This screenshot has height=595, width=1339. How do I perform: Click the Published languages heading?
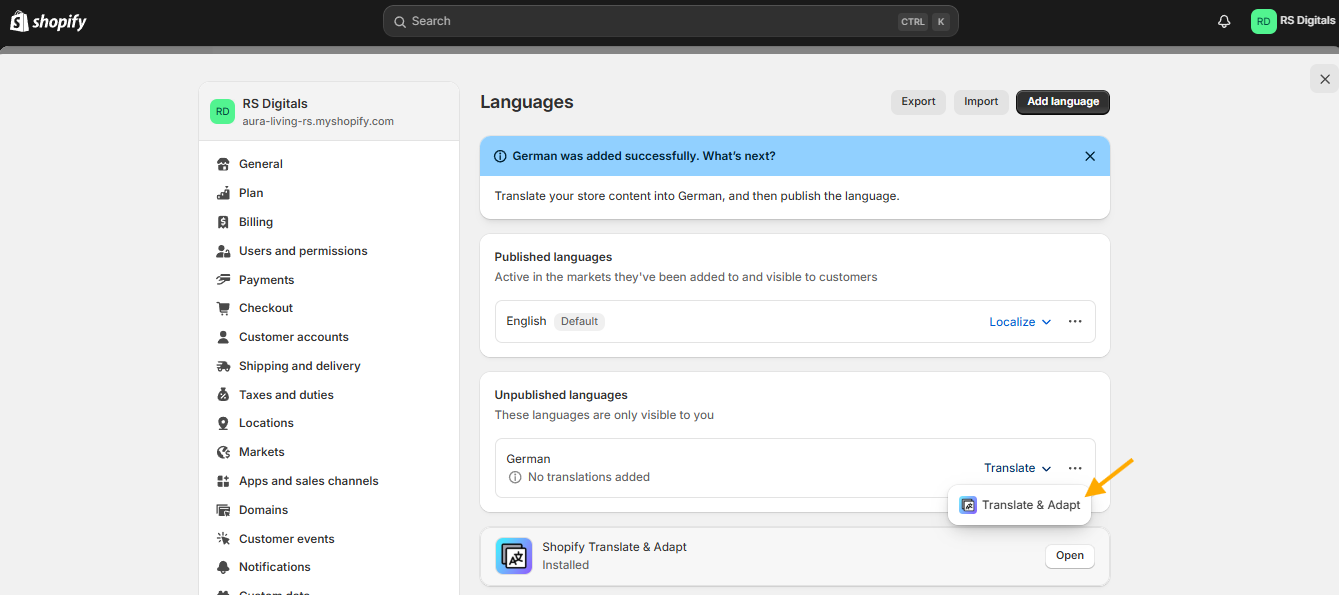pyautogui.click(x=553, y=257)
